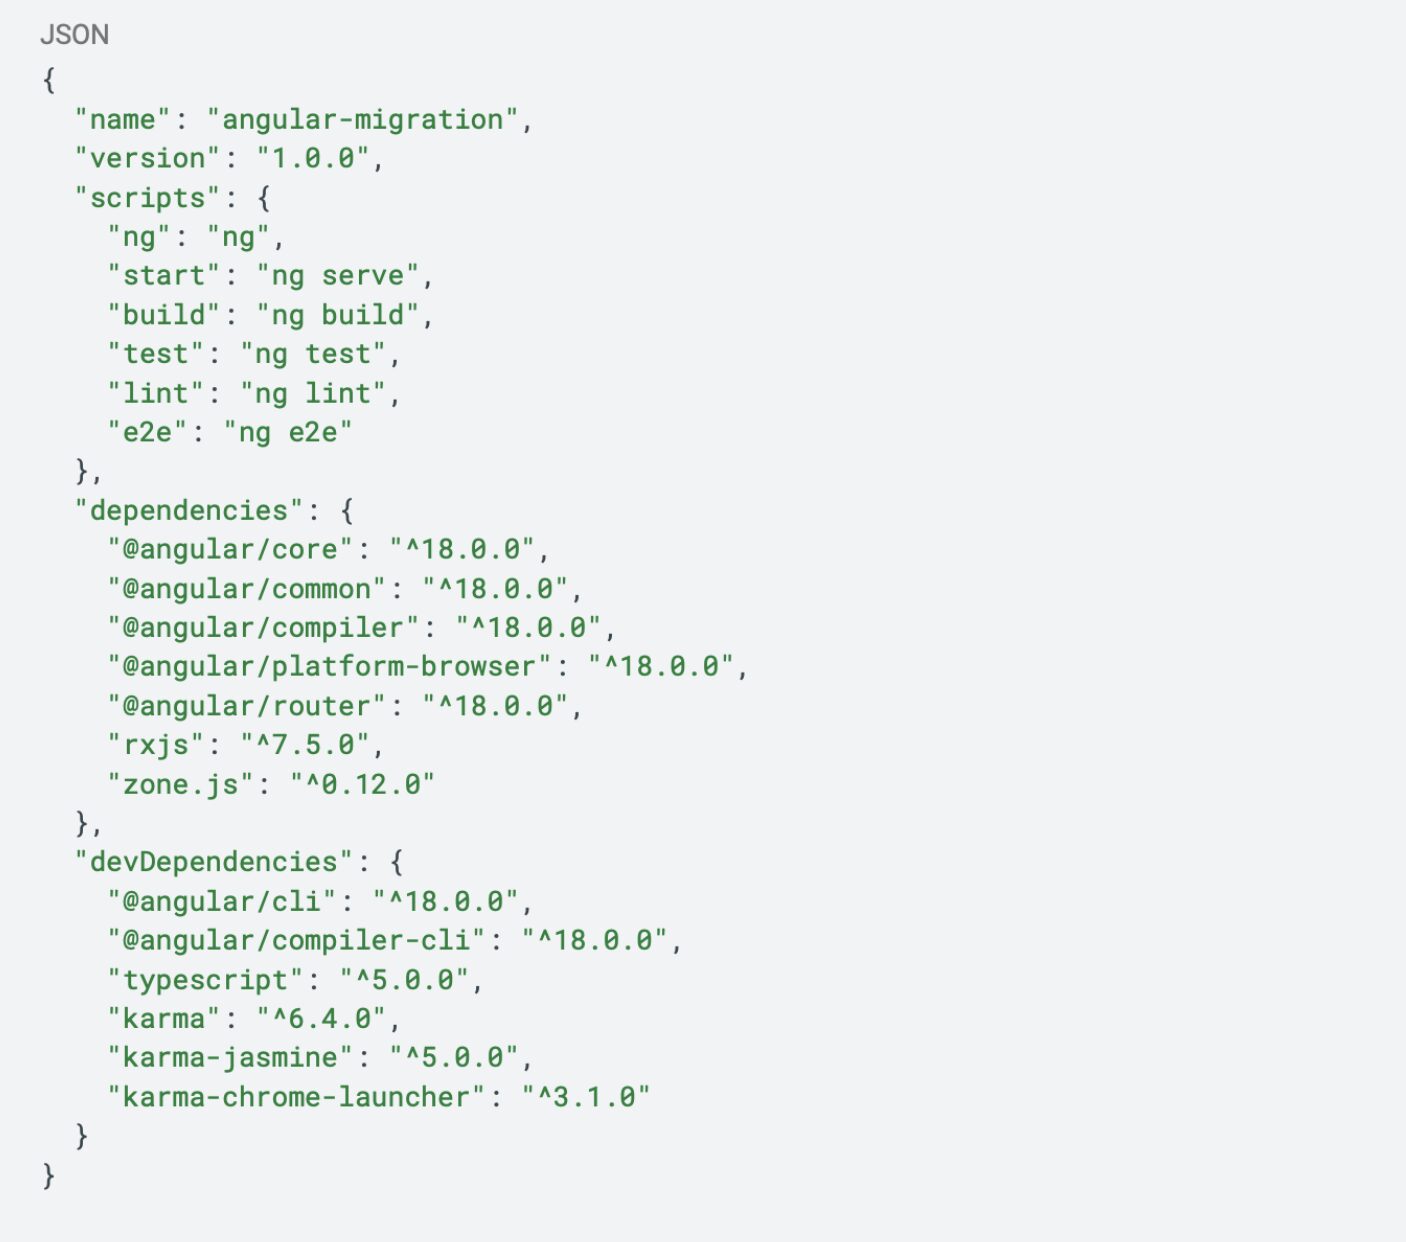Click the JSON label above the code
Viewport: 1406px width, 1242px height.
[75, 35]
